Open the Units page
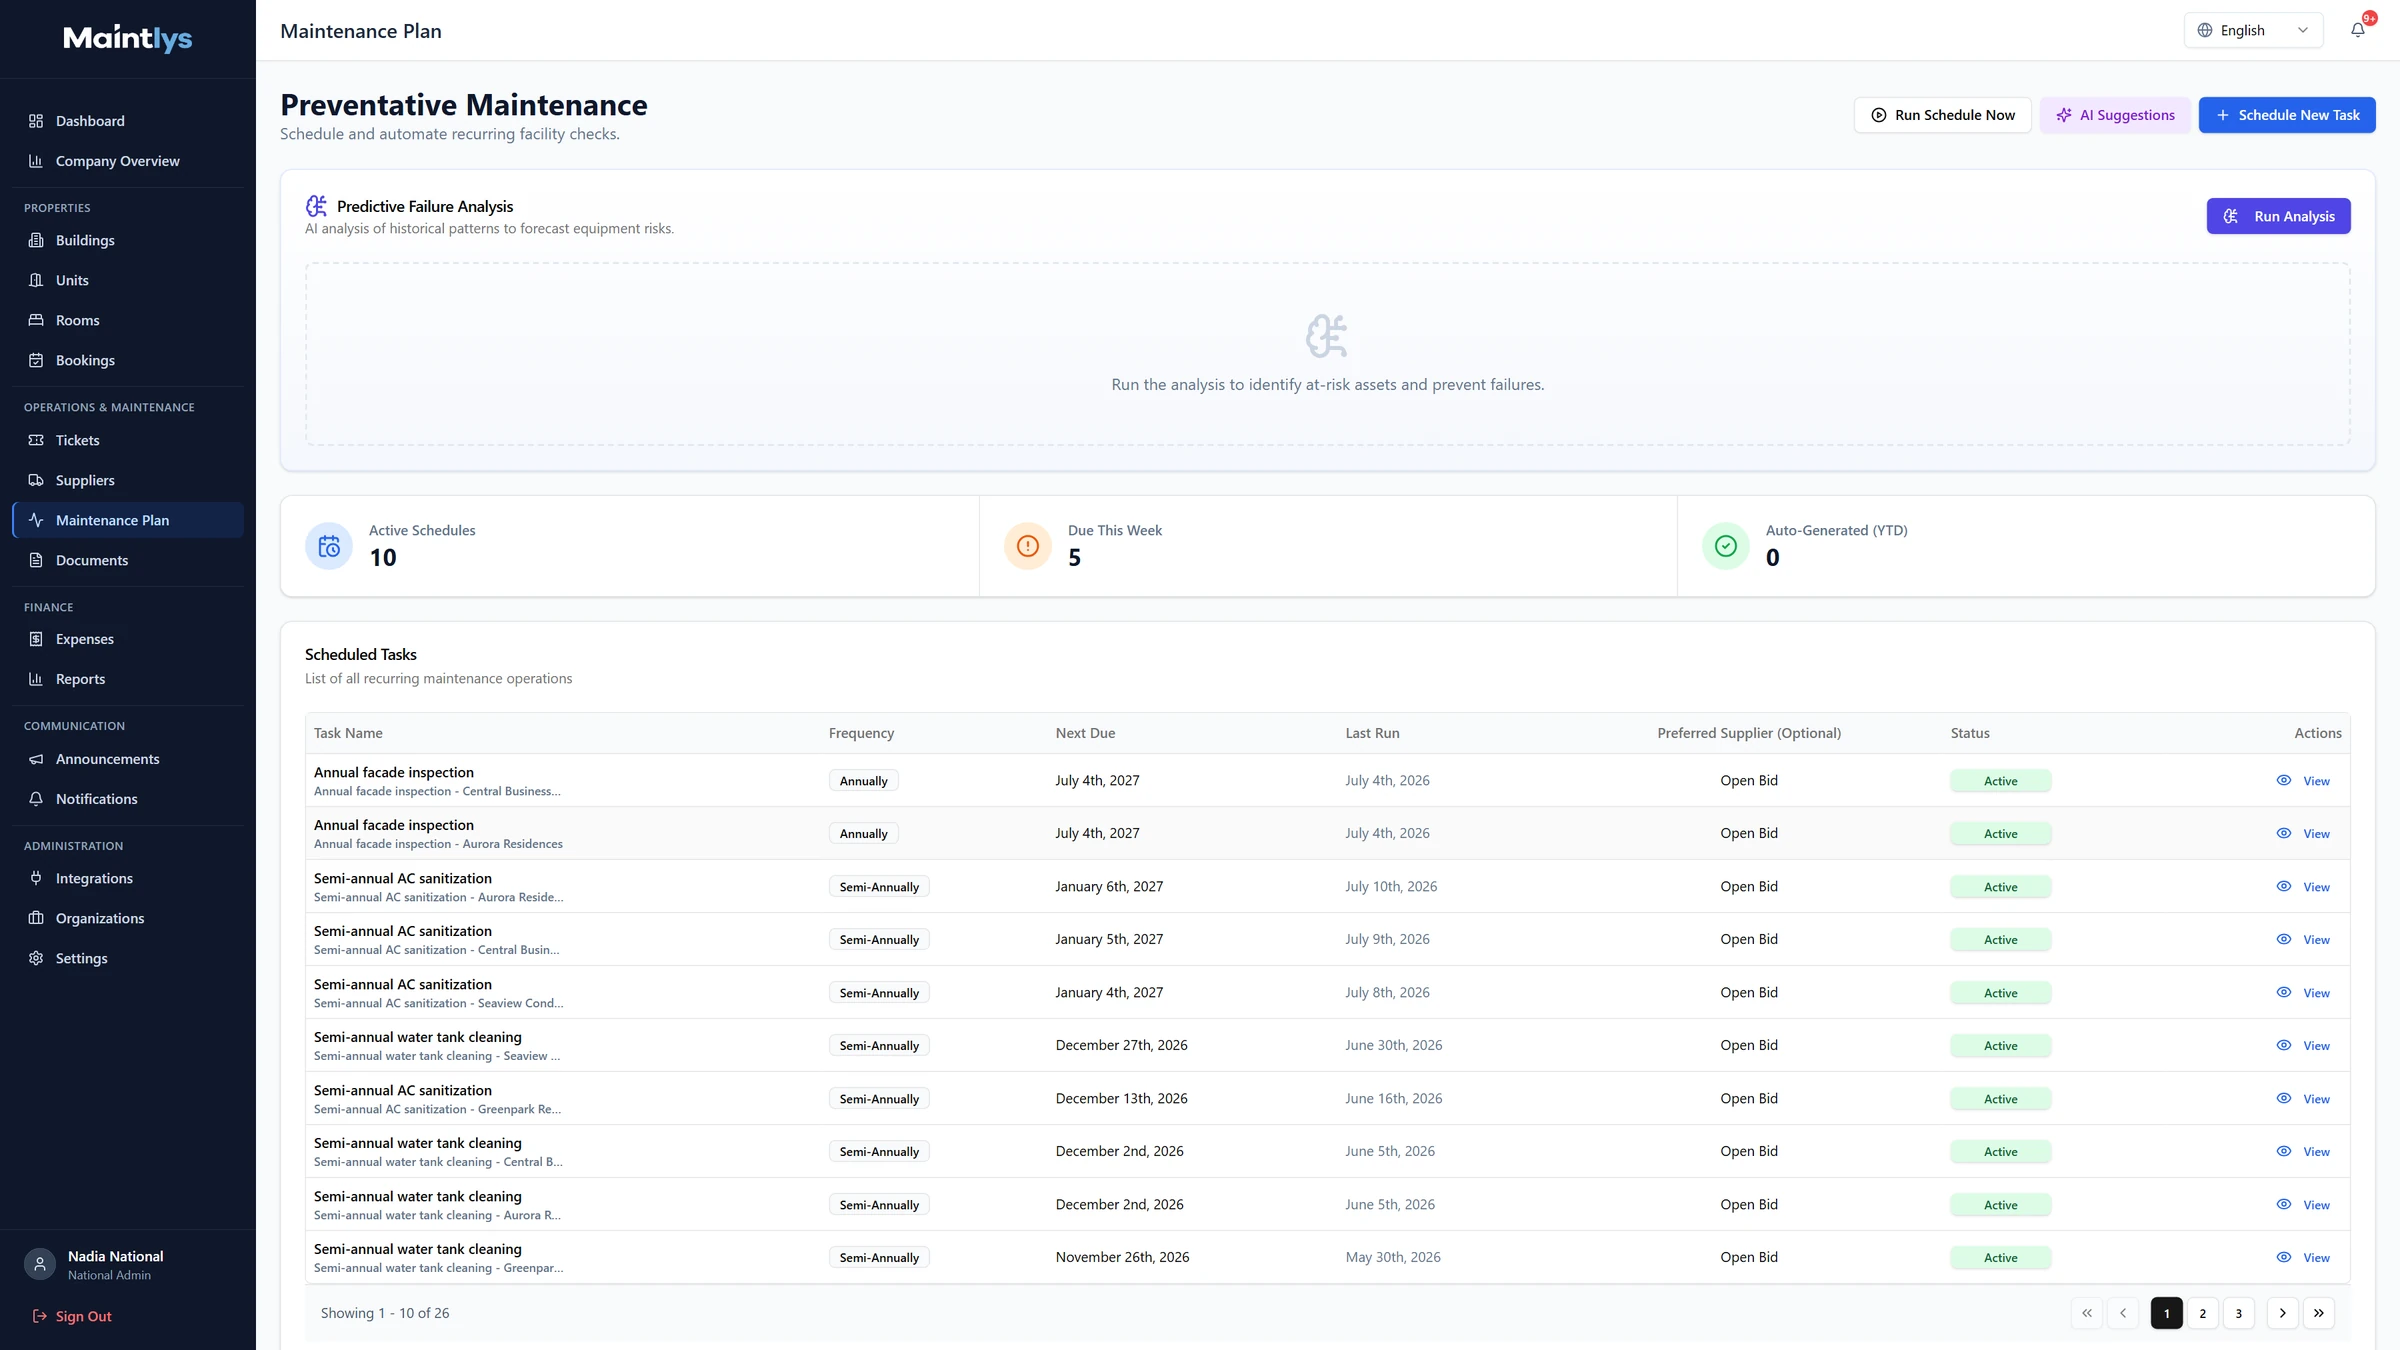The height and width of the screenshot is (1350, 2400). point(128,280)
